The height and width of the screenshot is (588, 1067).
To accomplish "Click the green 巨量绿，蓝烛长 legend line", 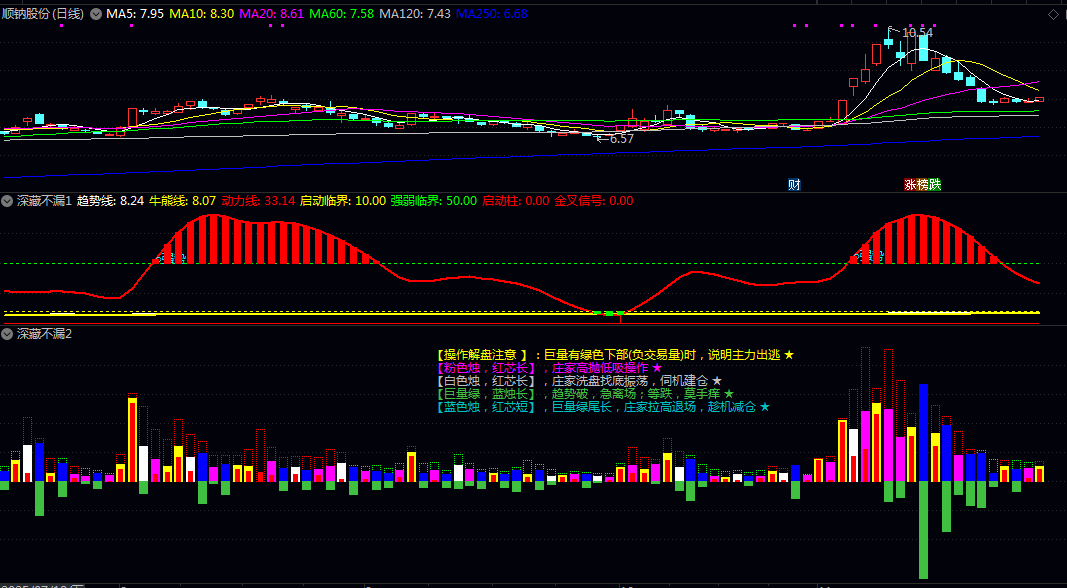I will [x=585, y=393].
